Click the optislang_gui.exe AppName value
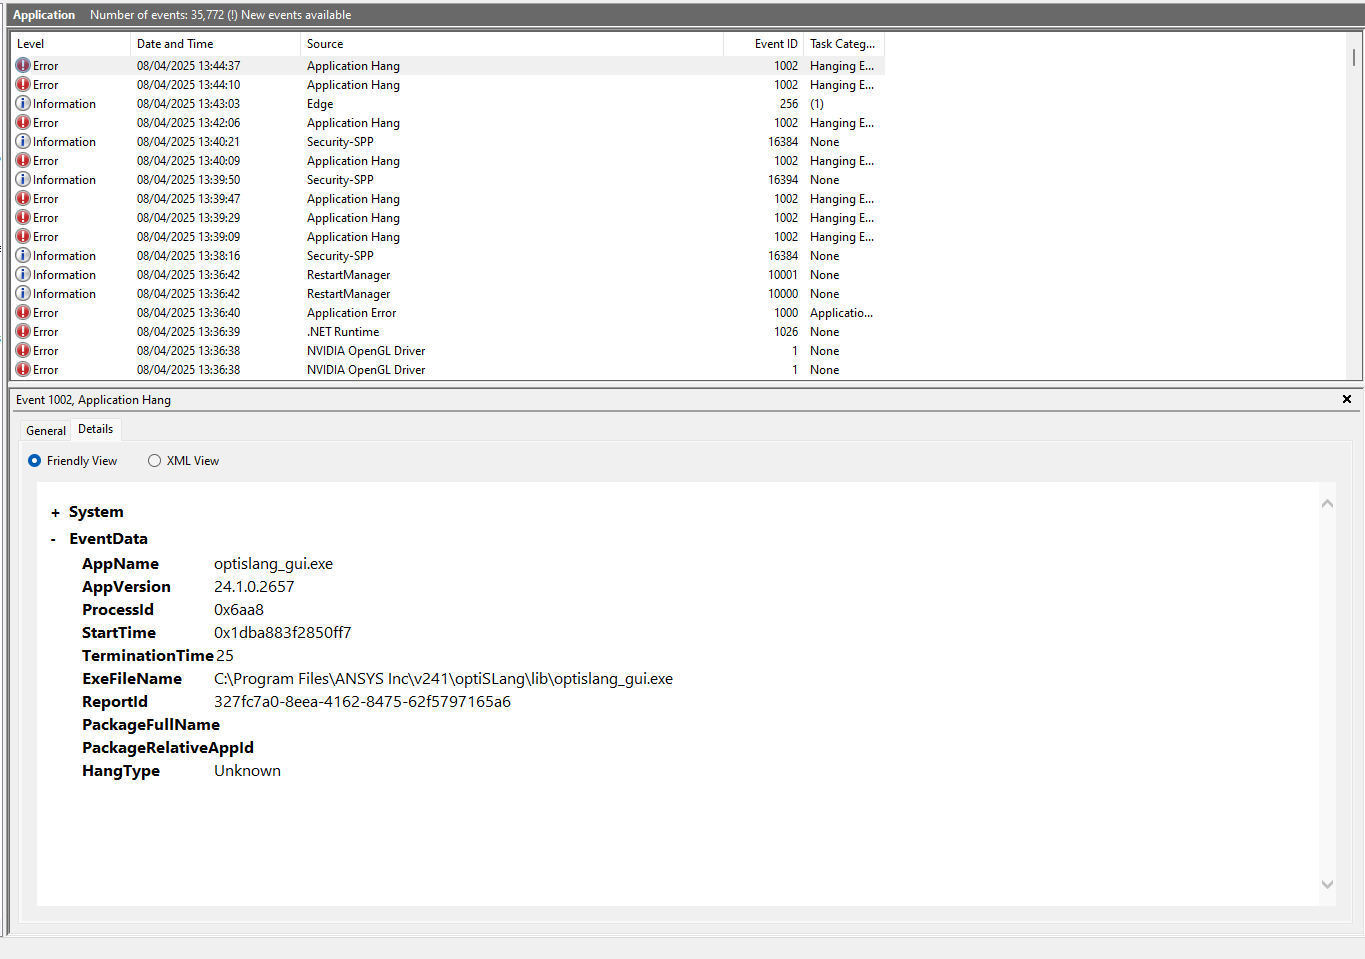 [x=273, y=564]
